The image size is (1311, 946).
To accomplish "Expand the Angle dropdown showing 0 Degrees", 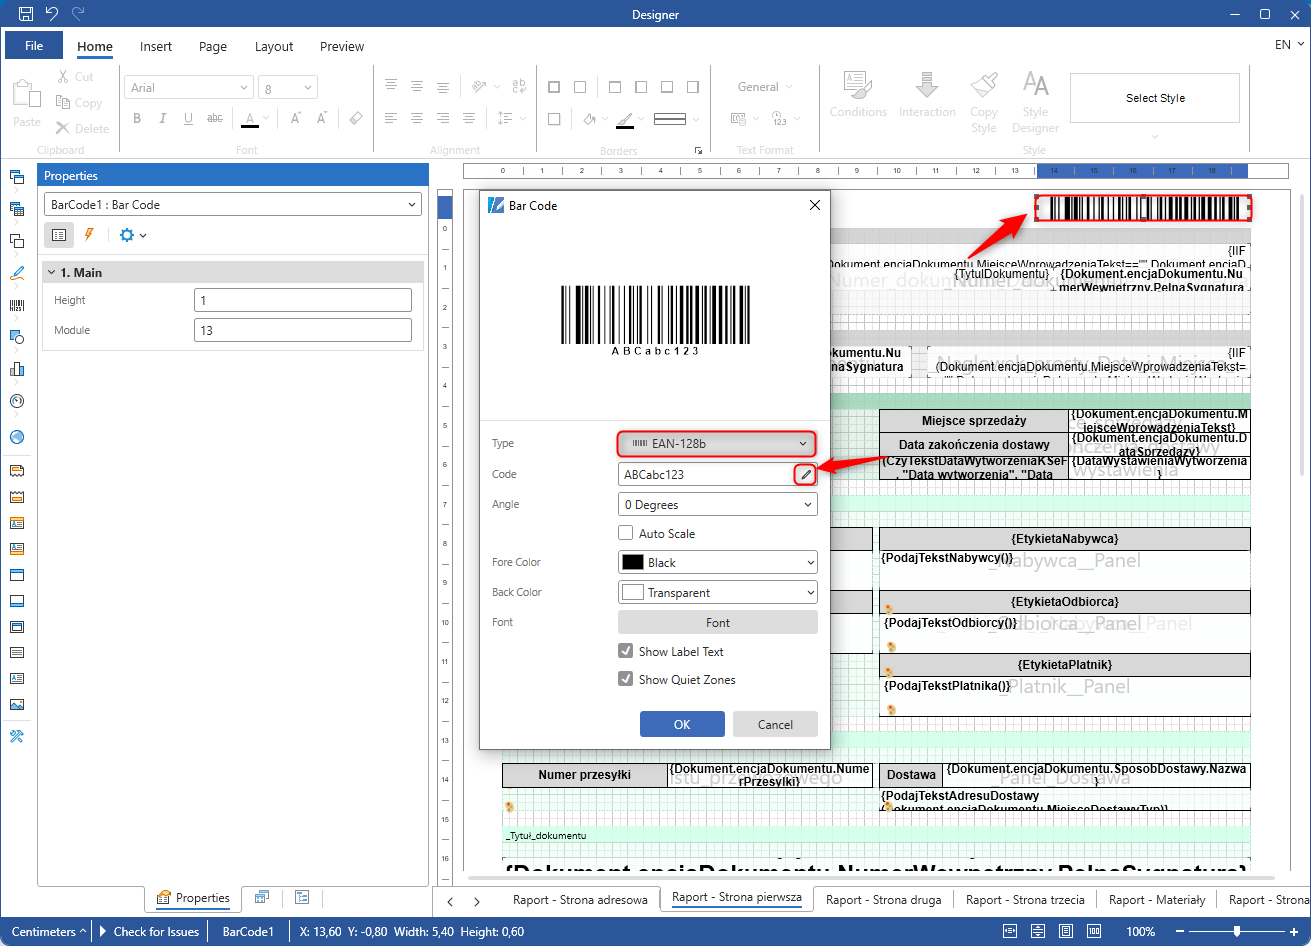I will click(x=717, y=505).
